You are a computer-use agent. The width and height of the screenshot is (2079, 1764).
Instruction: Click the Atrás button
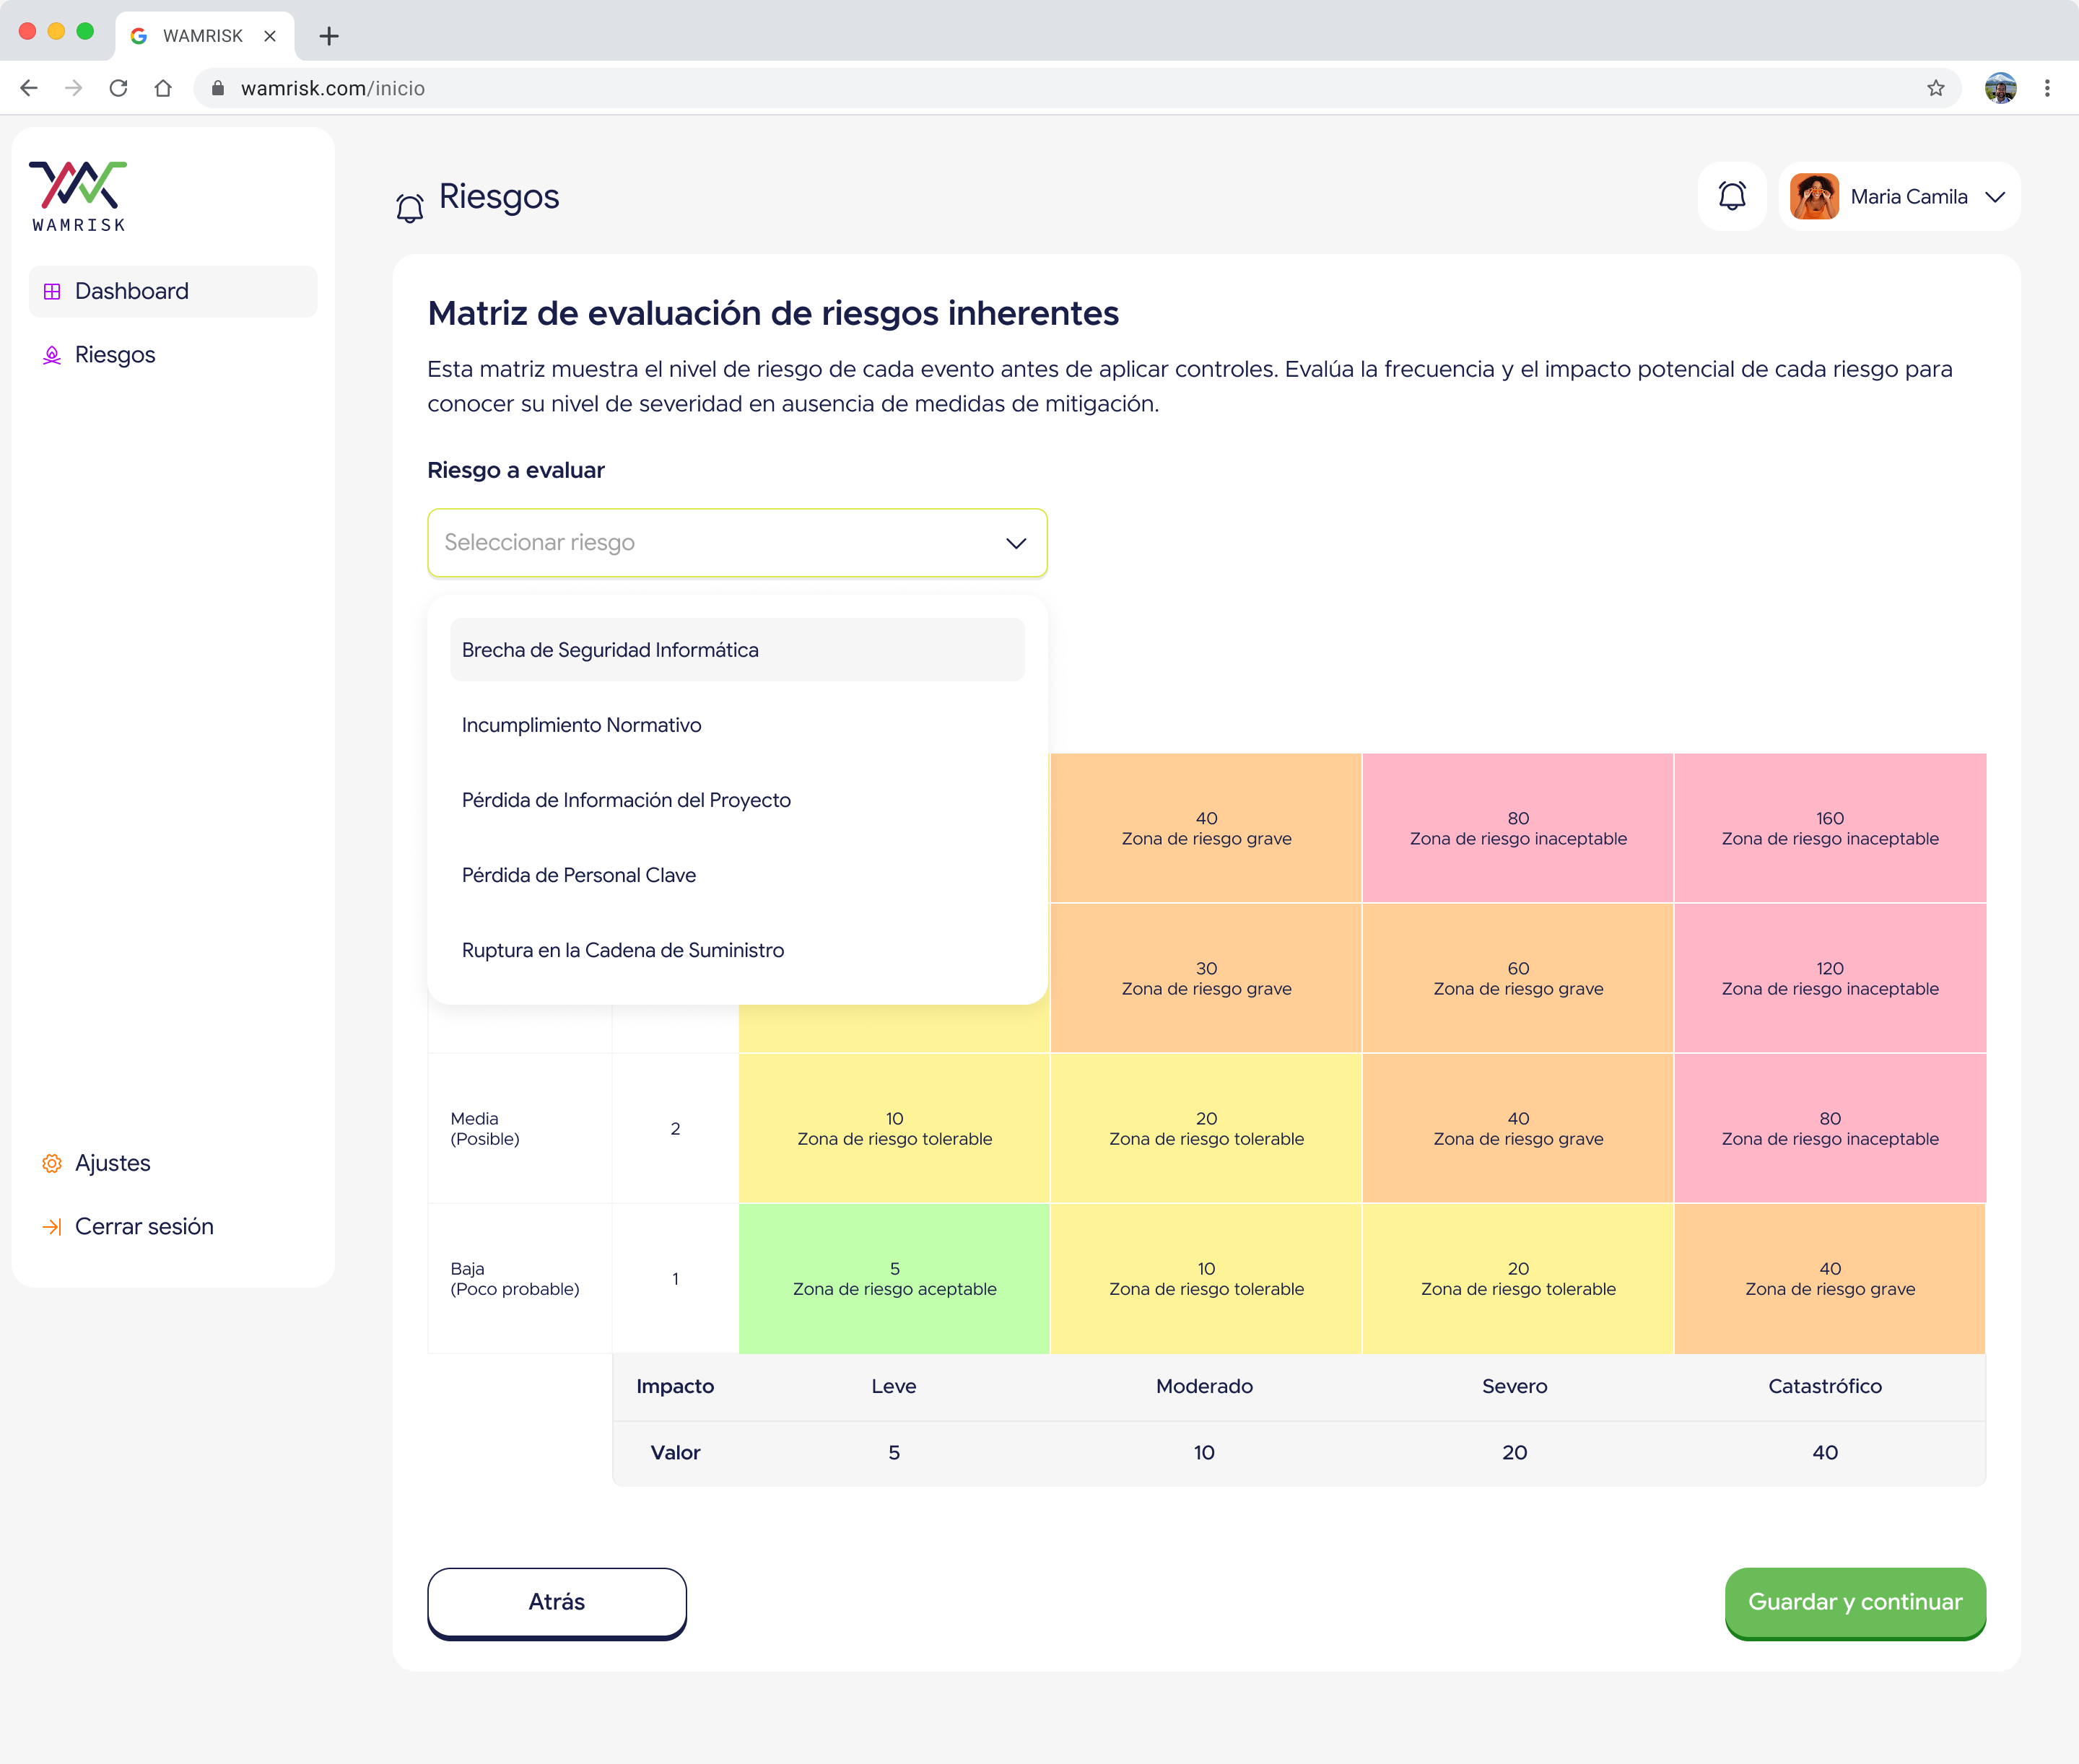pyautogui.click(x=557, y=1602)
